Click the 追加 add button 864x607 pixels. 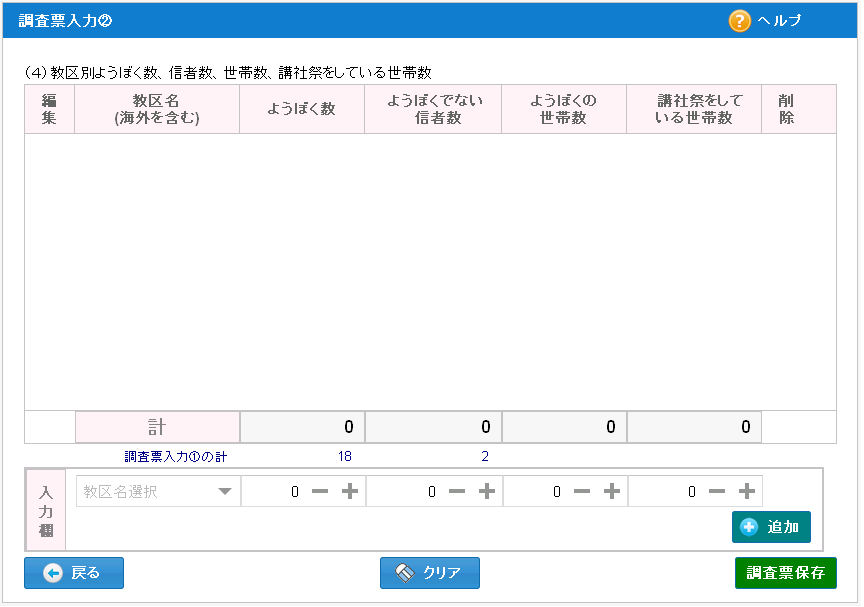coord(773,529)
